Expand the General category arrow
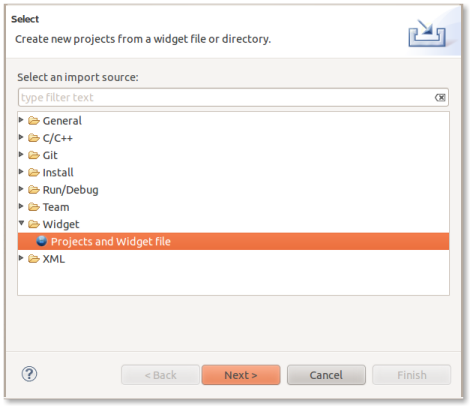Screen dimensions: 470x406 21,119
